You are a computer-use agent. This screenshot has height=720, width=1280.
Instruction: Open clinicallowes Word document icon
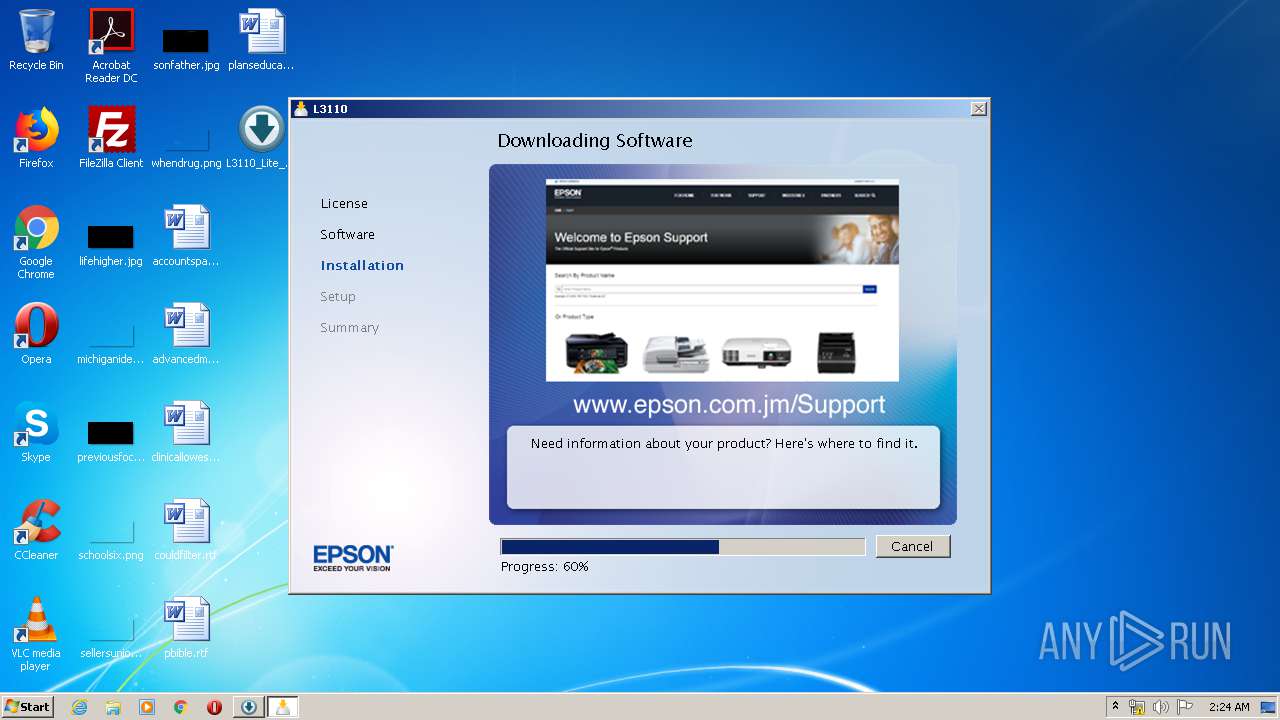point(186,432)
